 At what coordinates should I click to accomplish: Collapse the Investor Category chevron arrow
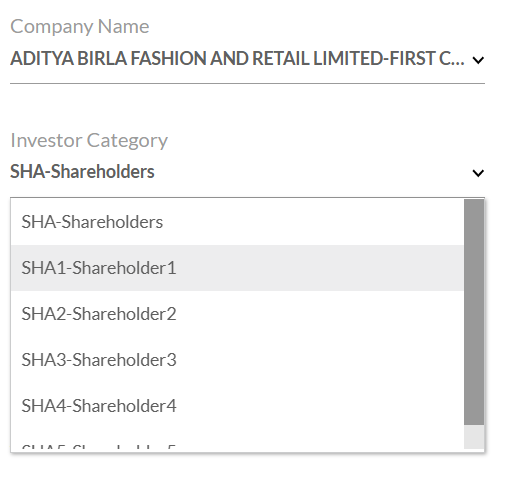(478, 173)
